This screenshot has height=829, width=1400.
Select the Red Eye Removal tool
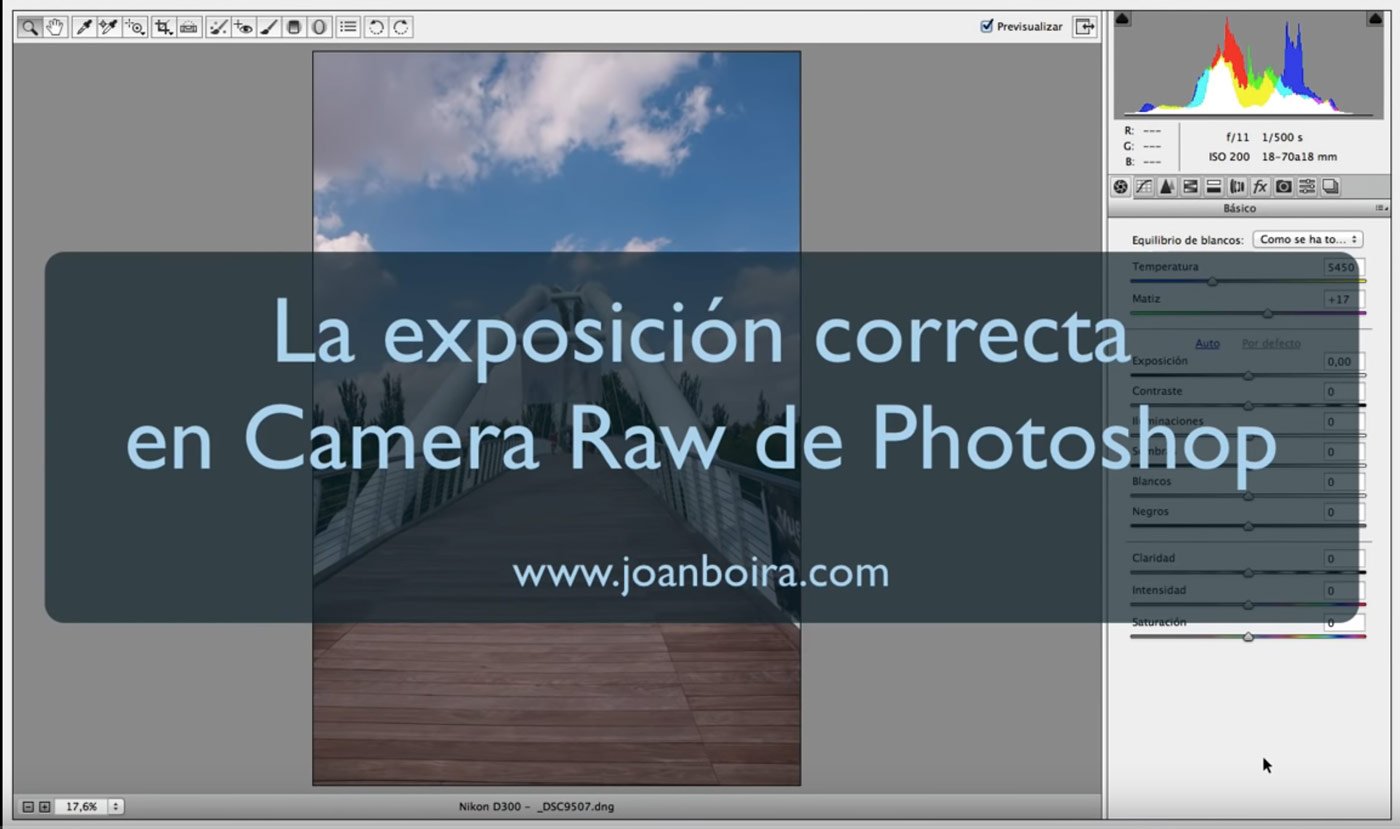pos(243,27)
